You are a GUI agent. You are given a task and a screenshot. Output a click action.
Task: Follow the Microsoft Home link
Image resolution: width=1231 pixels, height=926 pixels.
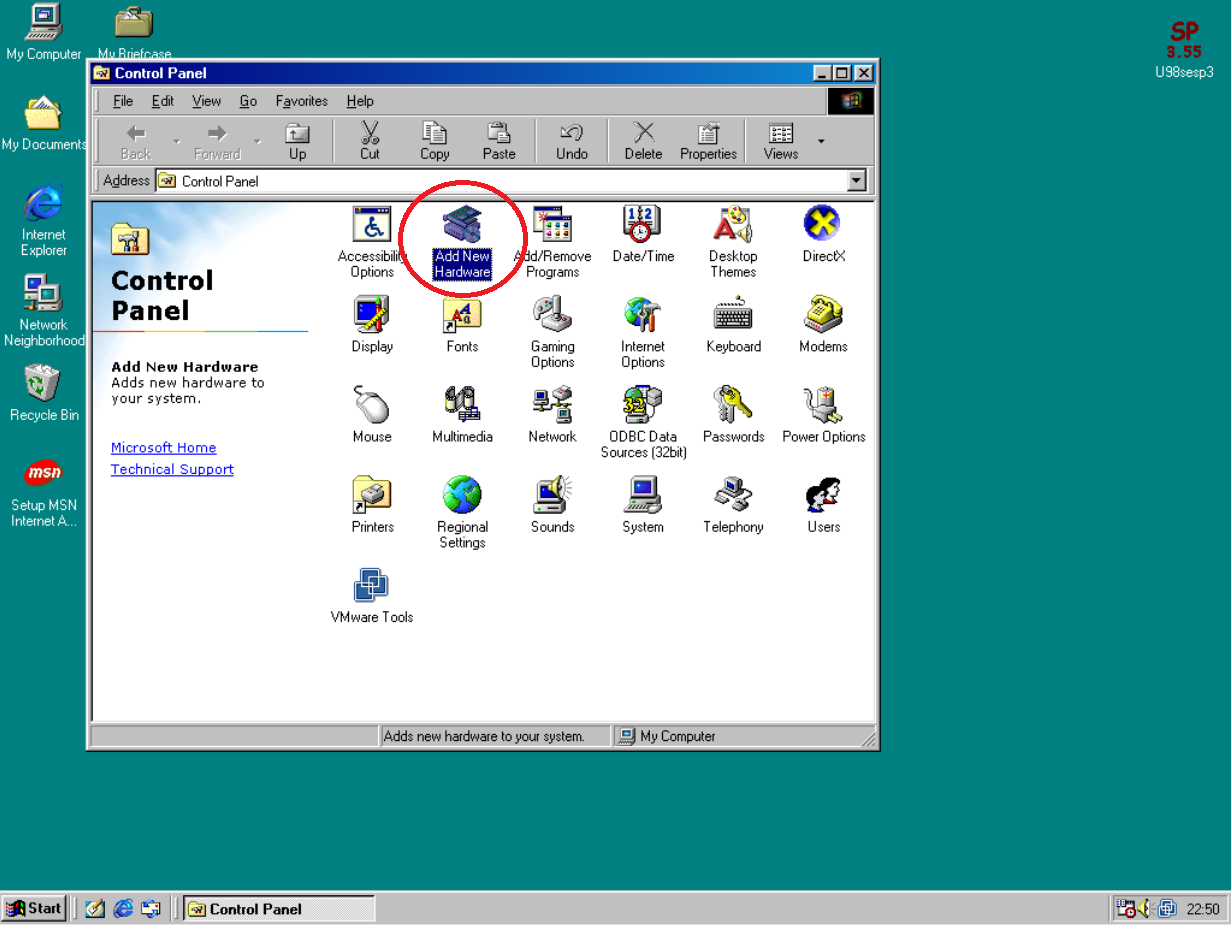pos(163,448)
